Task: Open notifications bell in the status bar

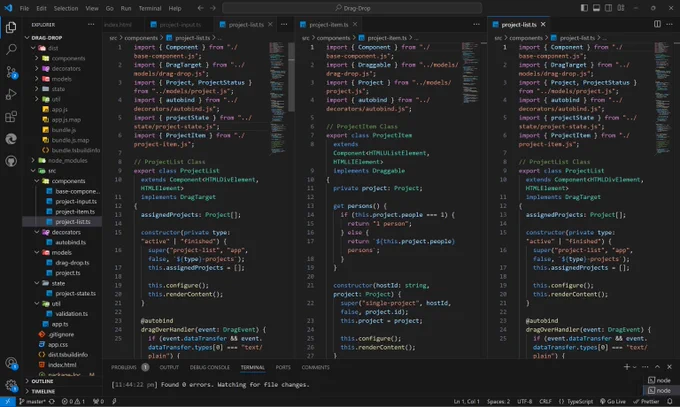Action: point(670,401)
